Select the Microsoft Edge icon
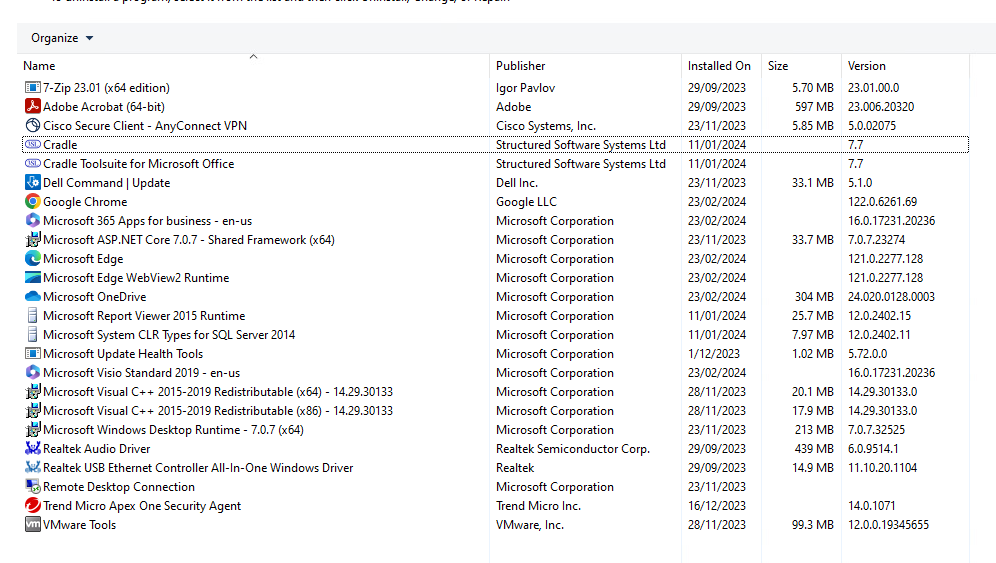The height and width of the screenshot is (563, 996). 32,259
